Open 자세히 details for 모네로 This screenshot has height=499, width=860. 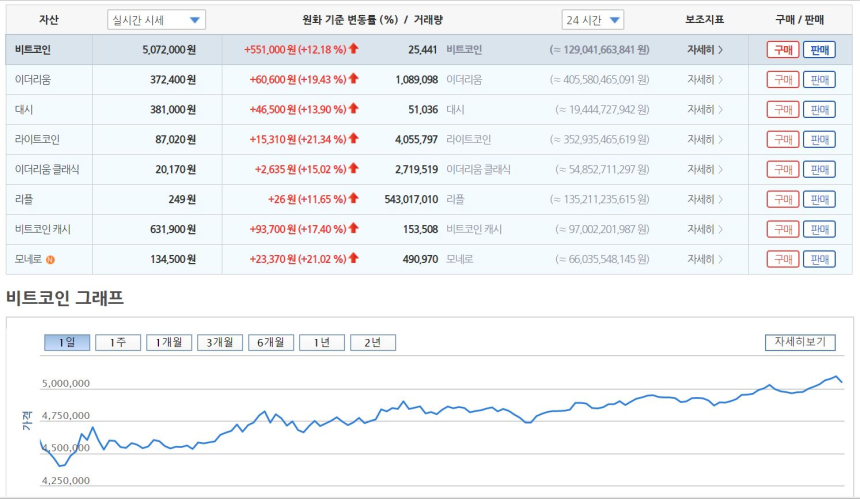pos(705,259)
